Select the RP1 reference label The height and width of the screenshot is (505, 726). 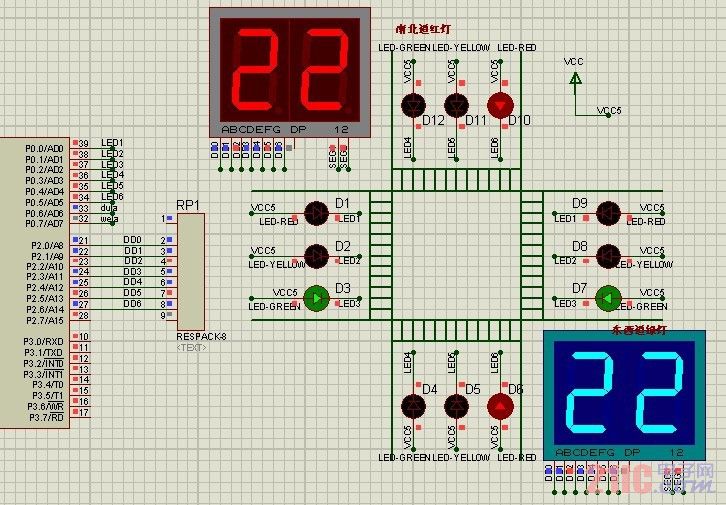188,205
